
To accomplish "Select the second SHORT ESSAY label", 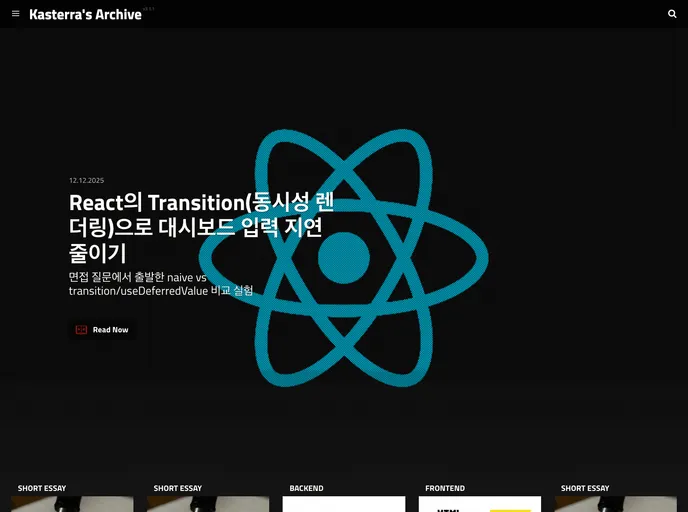I will [x=178, y=488].
